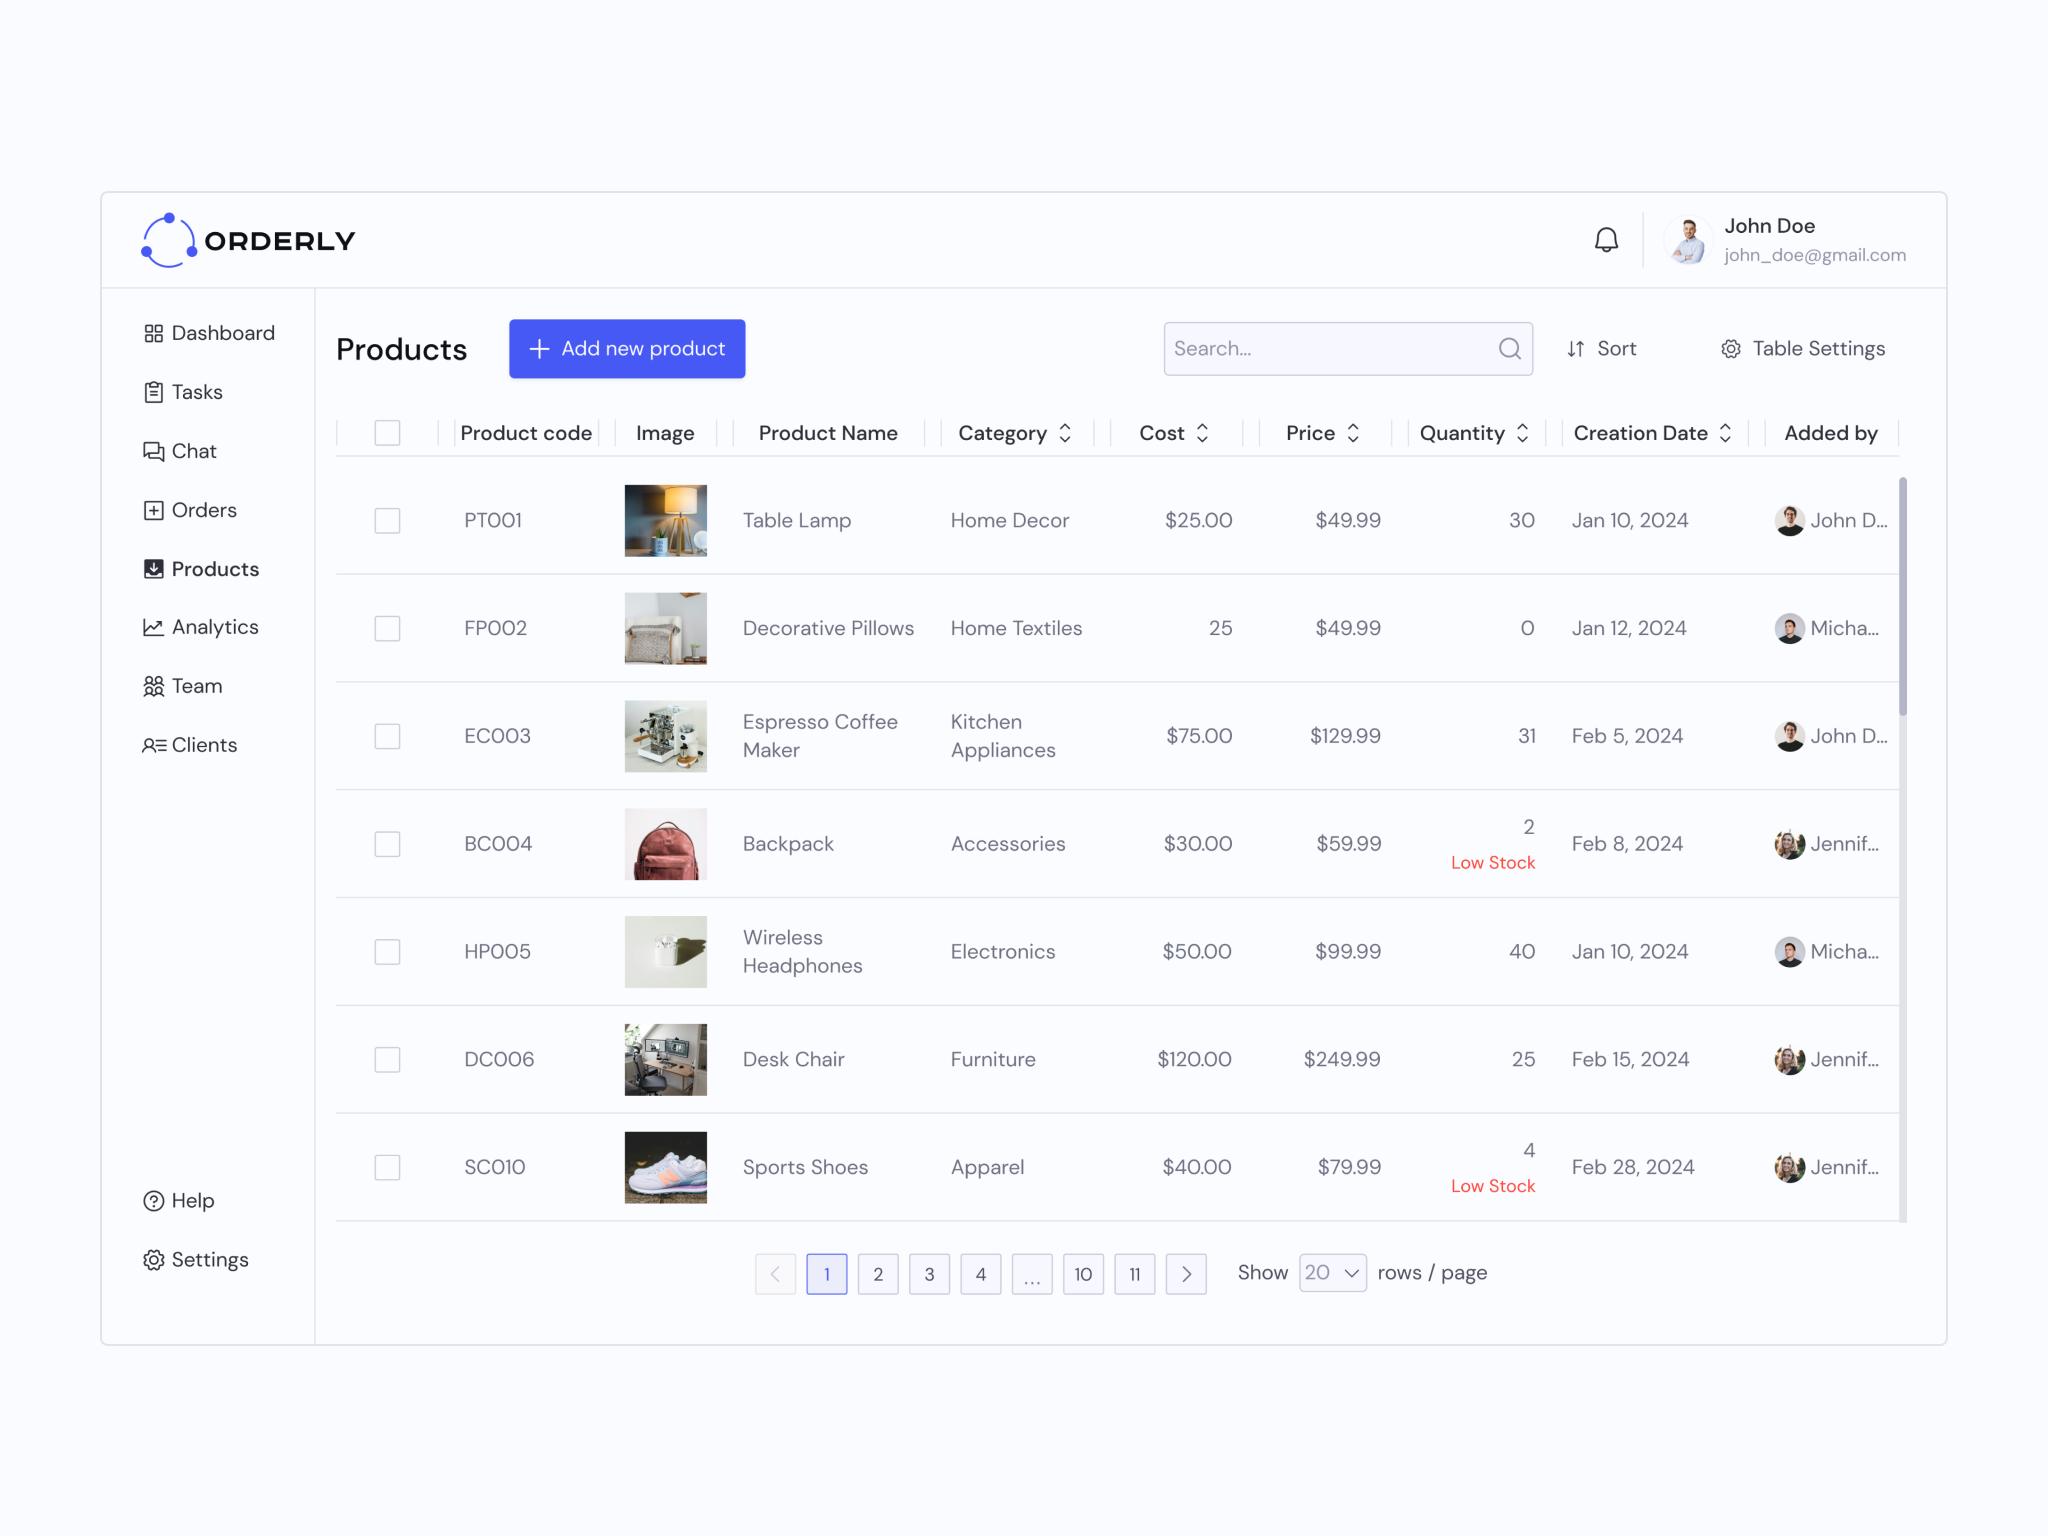Screen dimensions: 2048x1536
Task: Open the Table Lamp product thumbnail
Action: (666, 521)
